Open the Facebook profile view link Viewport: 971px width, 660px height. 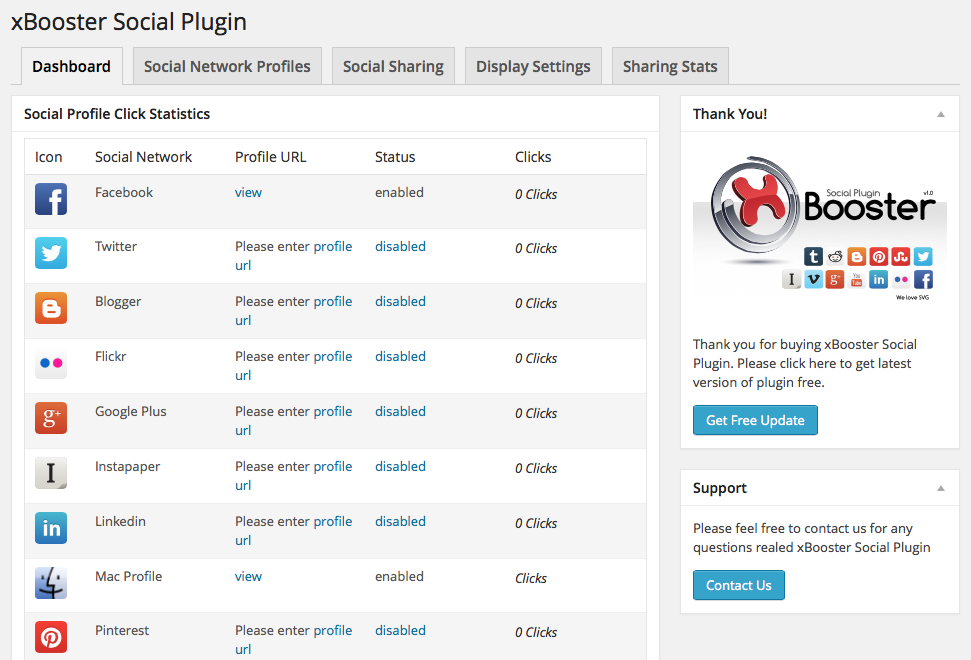tap(248, 193)
